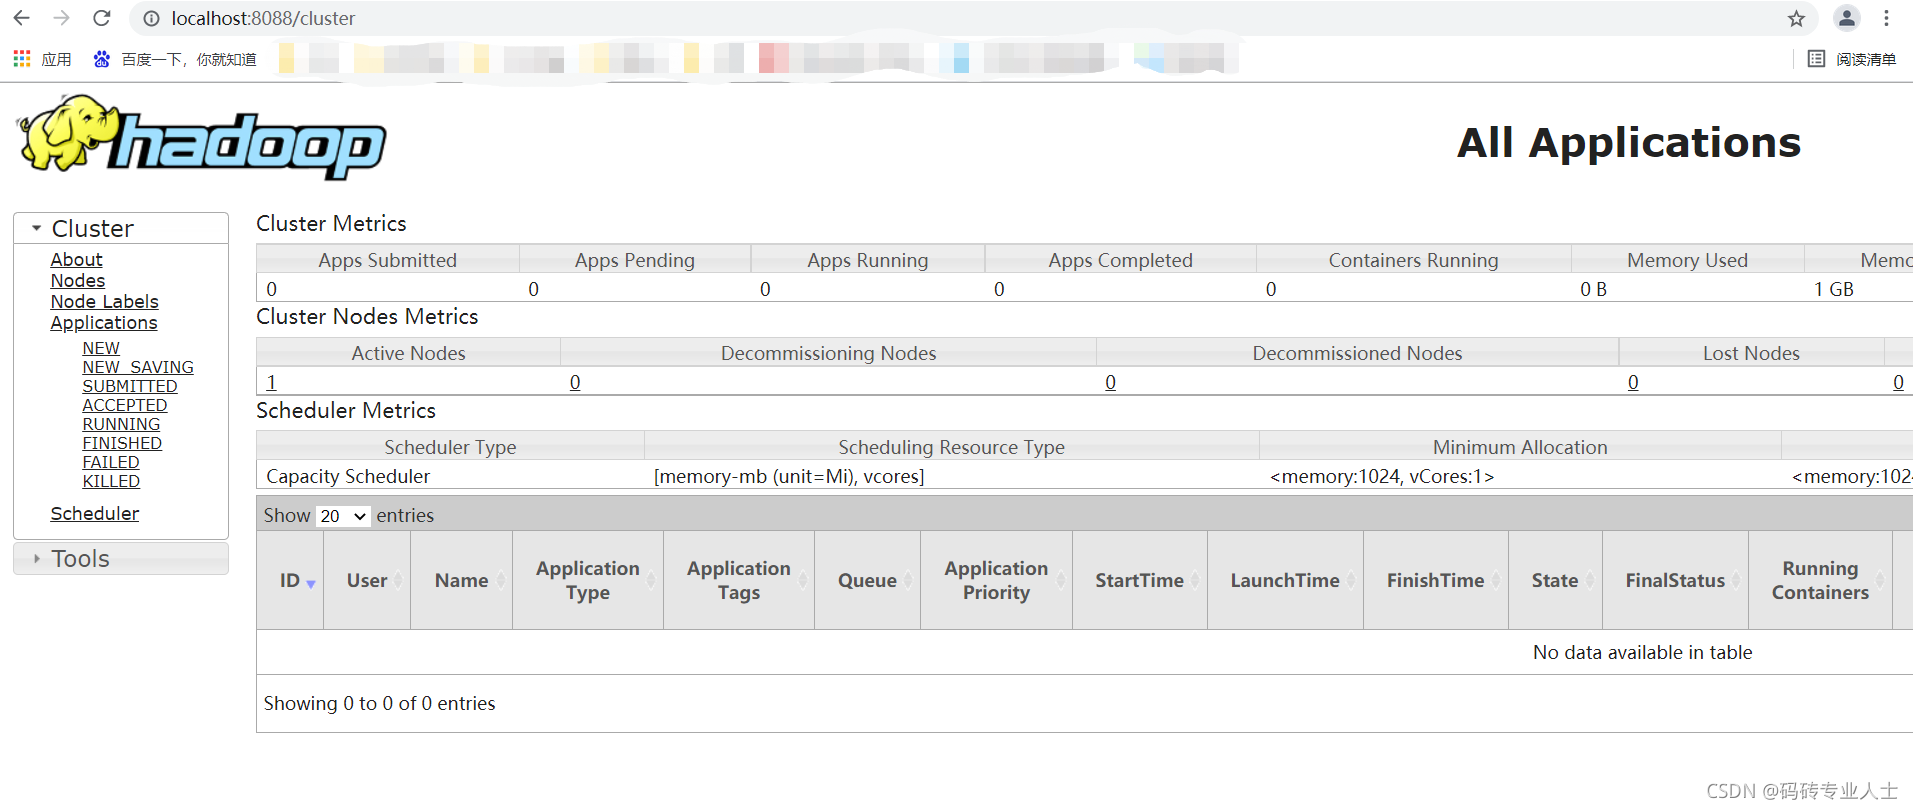
Task: Go forward in browser history
Action: click(62, 18)
